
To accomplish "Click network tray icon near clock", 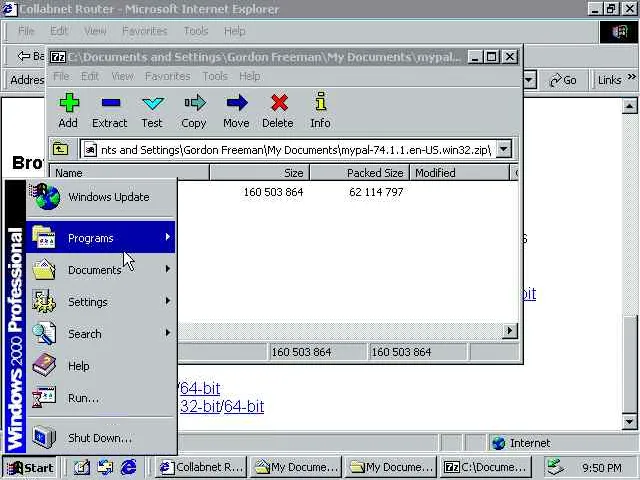I will tap(556, 467).
